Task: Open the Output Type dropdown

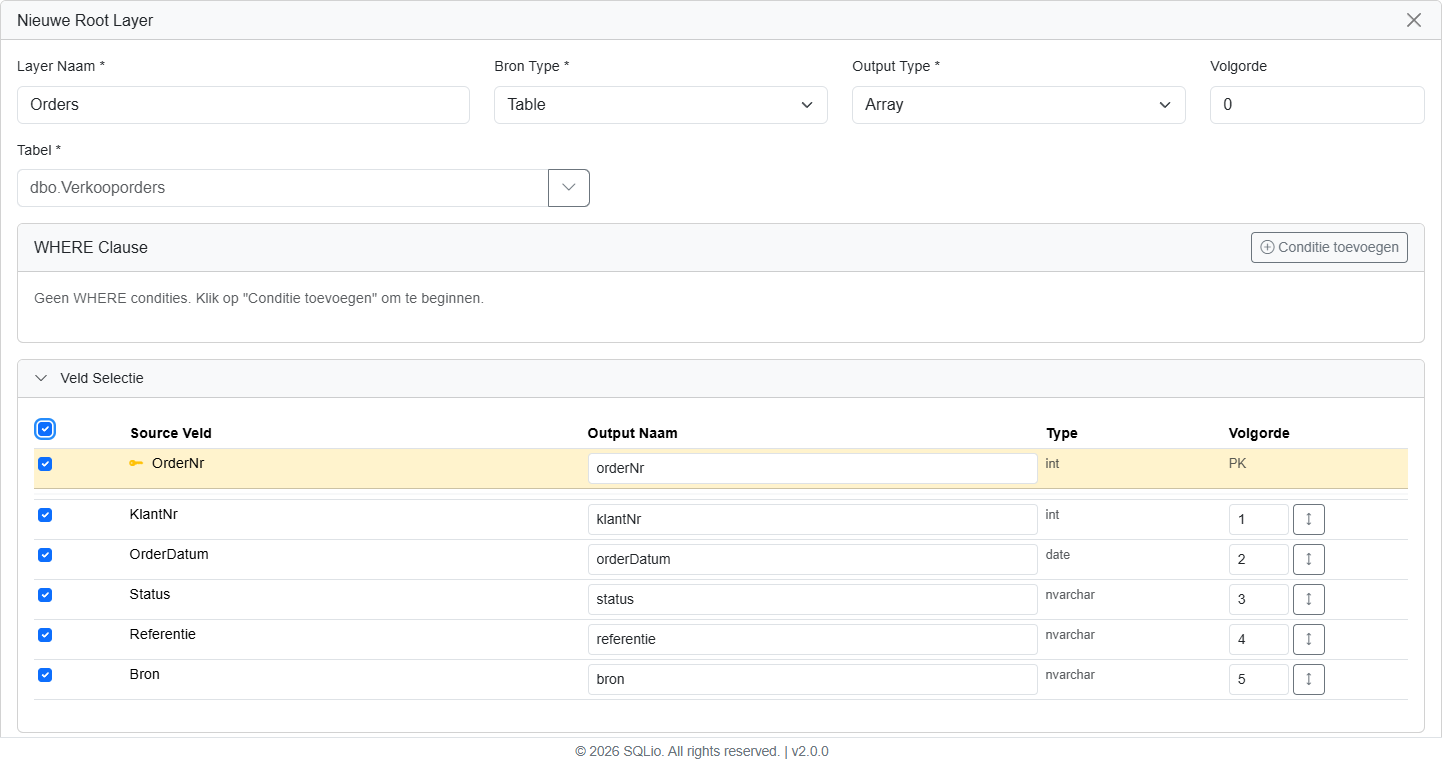Action: (1019, 105)
